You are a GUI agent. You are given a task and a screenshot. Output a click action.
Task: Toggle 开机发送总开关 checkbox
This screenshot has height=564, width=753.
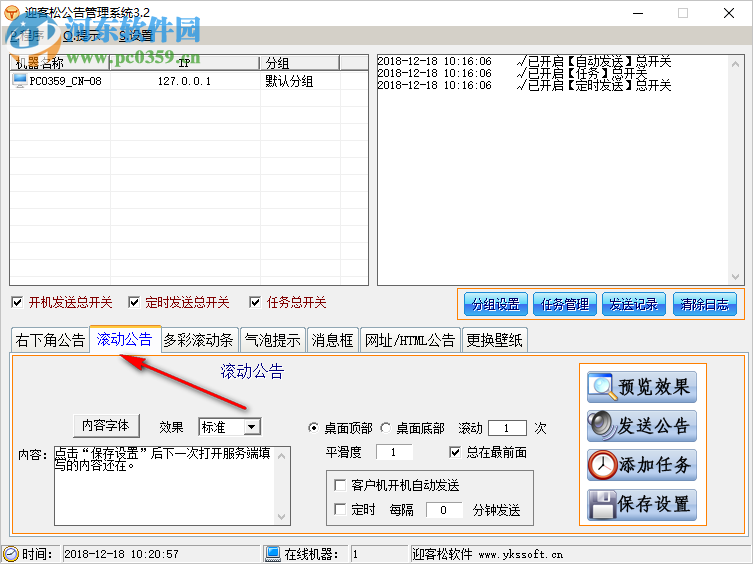click(17, 302)
